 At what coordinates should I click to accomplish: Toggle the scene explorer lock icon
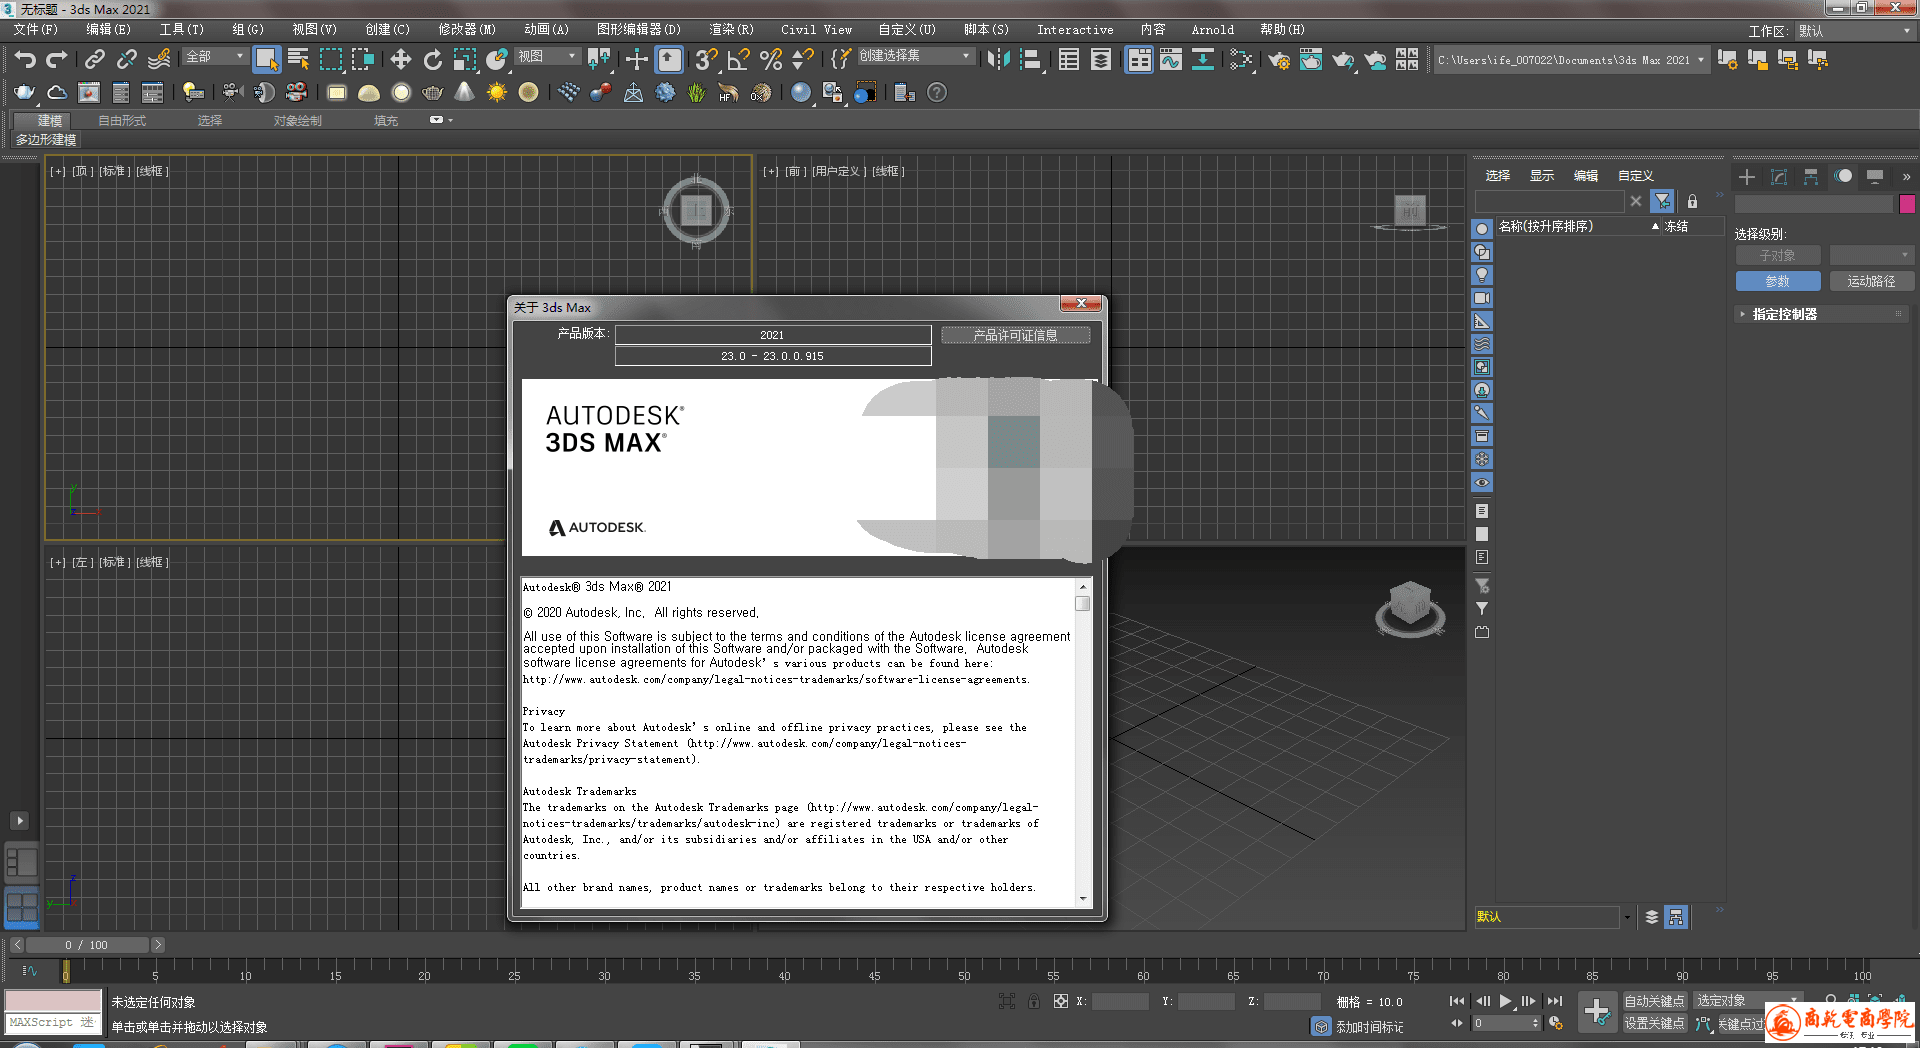point(1692,201)
